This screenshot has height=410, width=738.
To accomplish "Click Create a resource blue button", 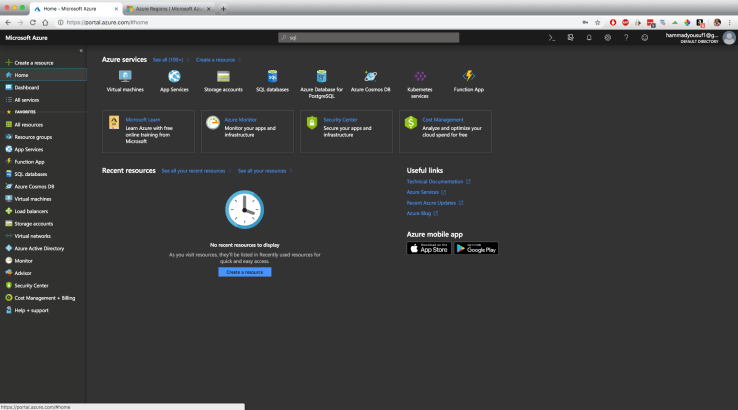I will 245,272.
